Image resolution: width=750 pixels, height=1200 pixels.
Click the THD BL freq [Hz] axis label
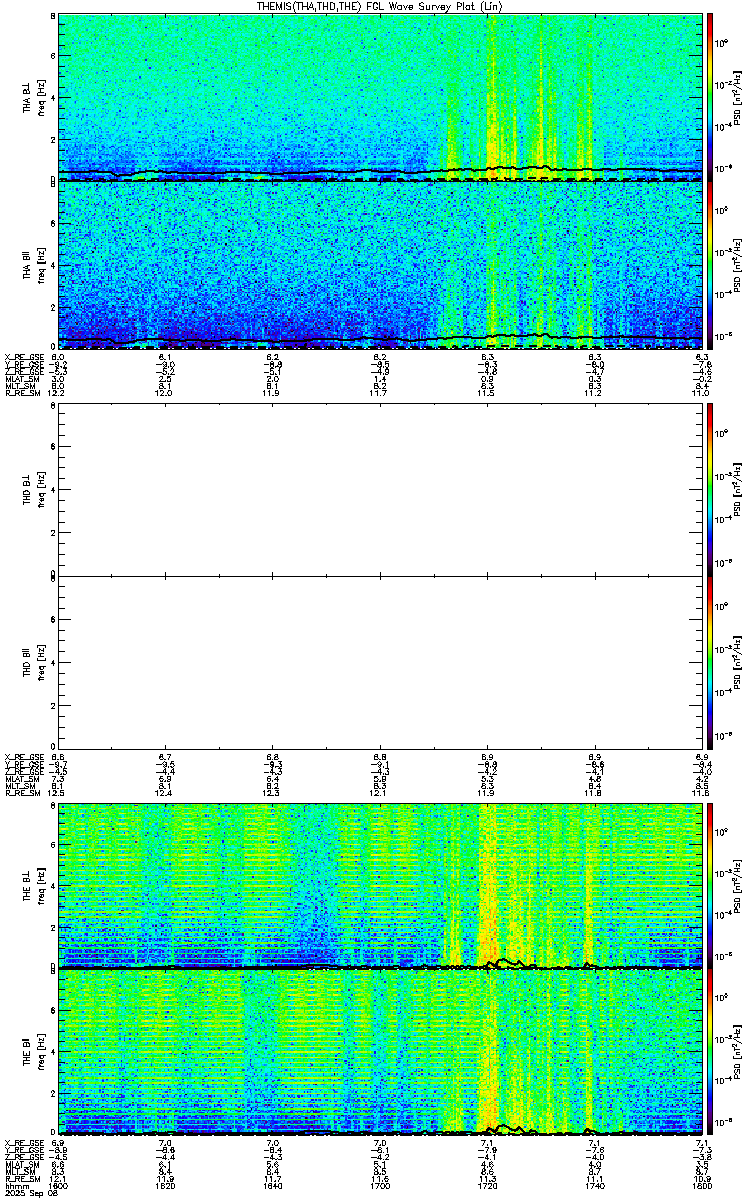pos(40,489)
